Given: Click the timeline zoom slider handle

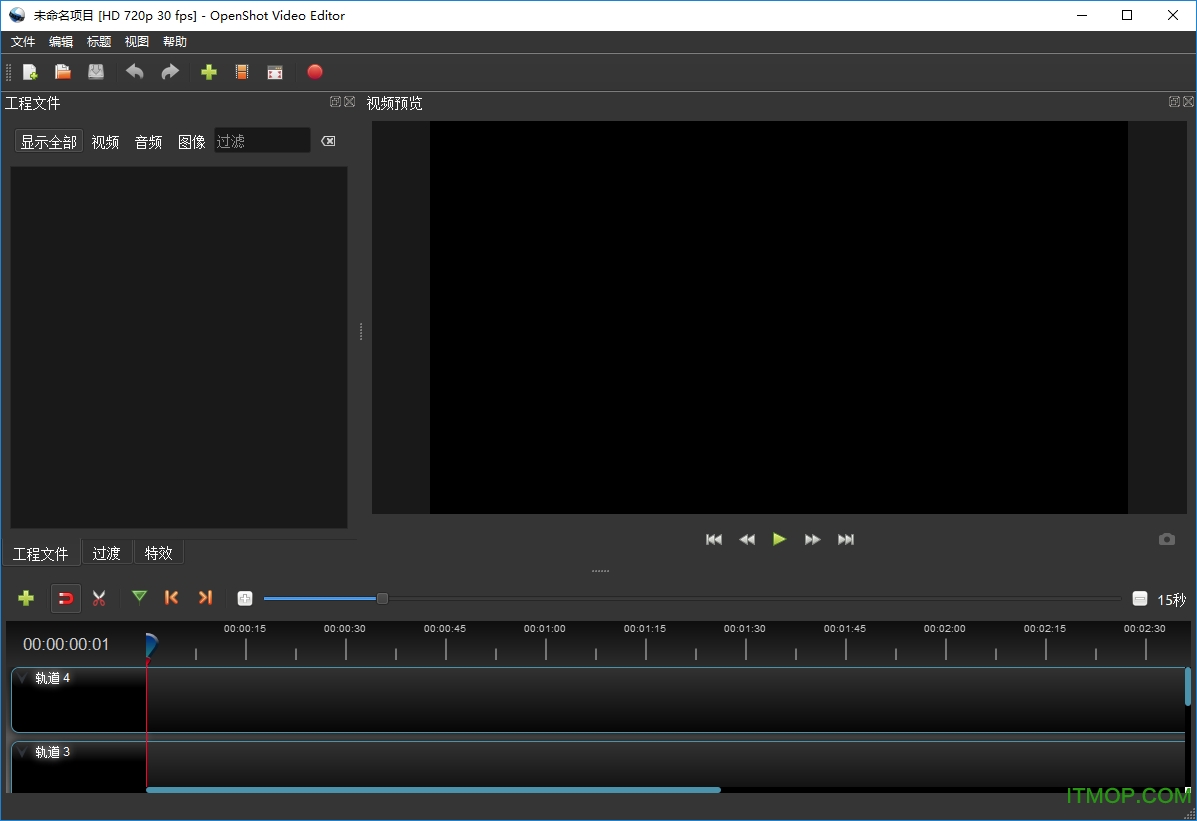Looking at the screenshot, I should point(382,598).
